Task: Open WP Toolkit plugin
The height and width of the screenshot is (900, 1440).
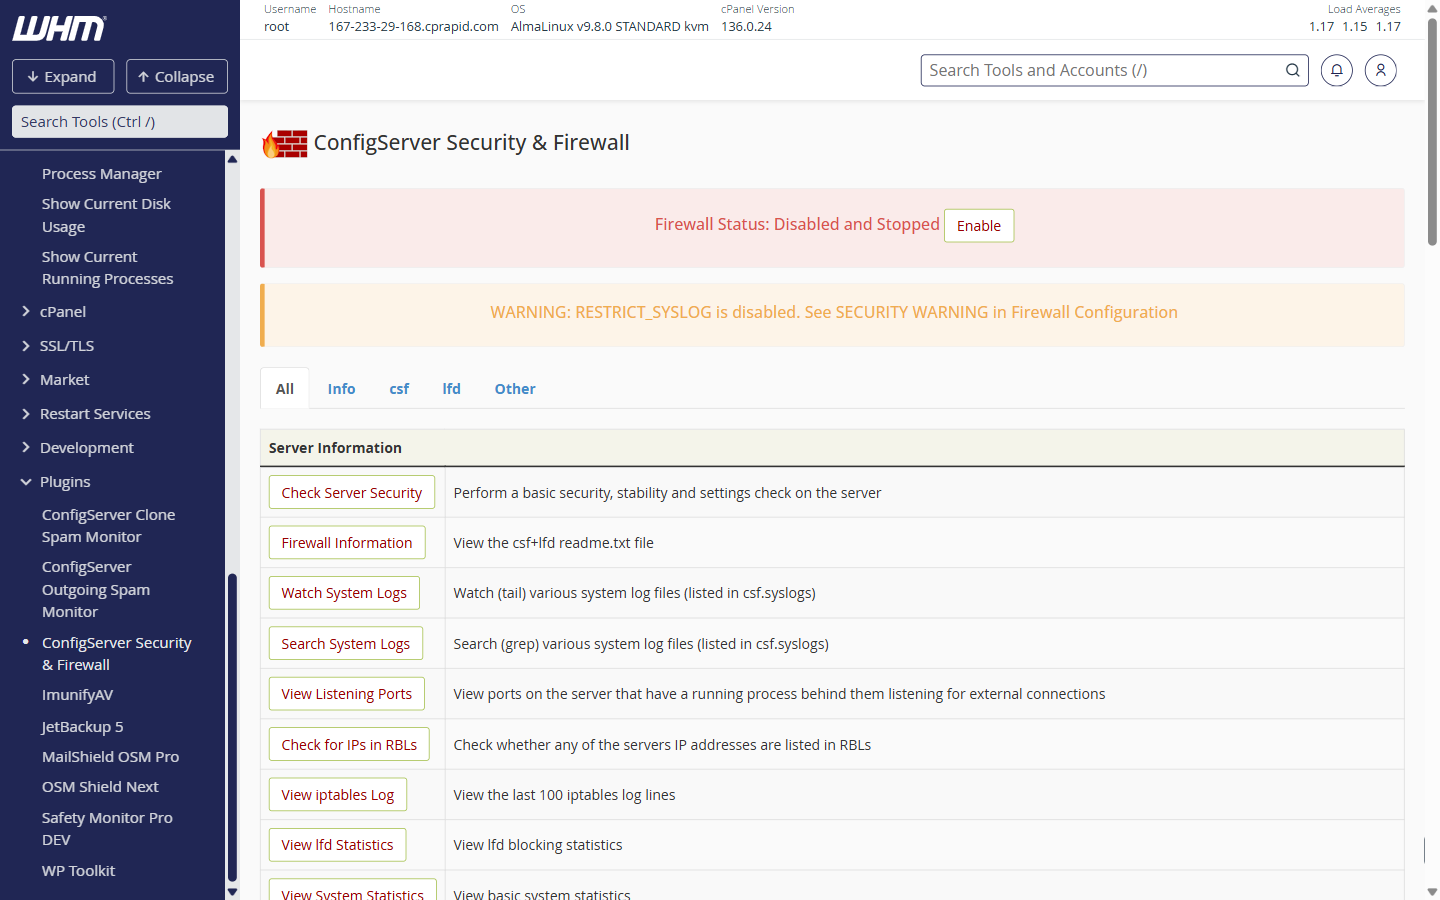Action: pyautogui.click(x=78, y=871)
